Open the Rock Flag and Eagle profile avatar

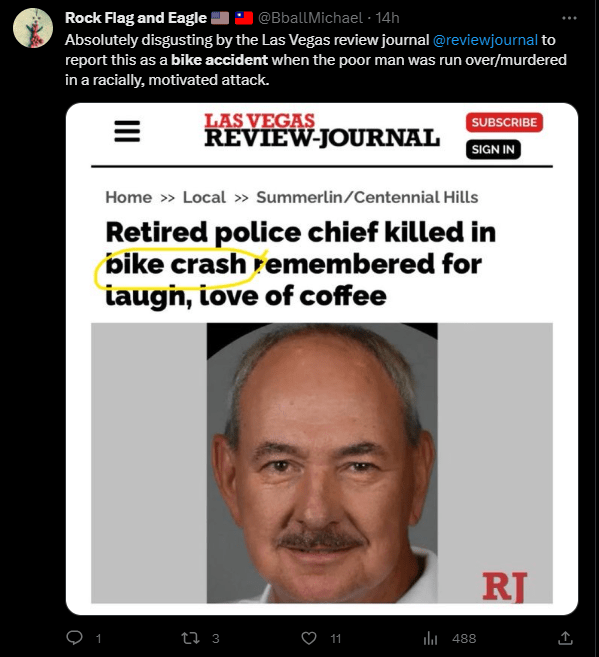click(x=33, y=28)
